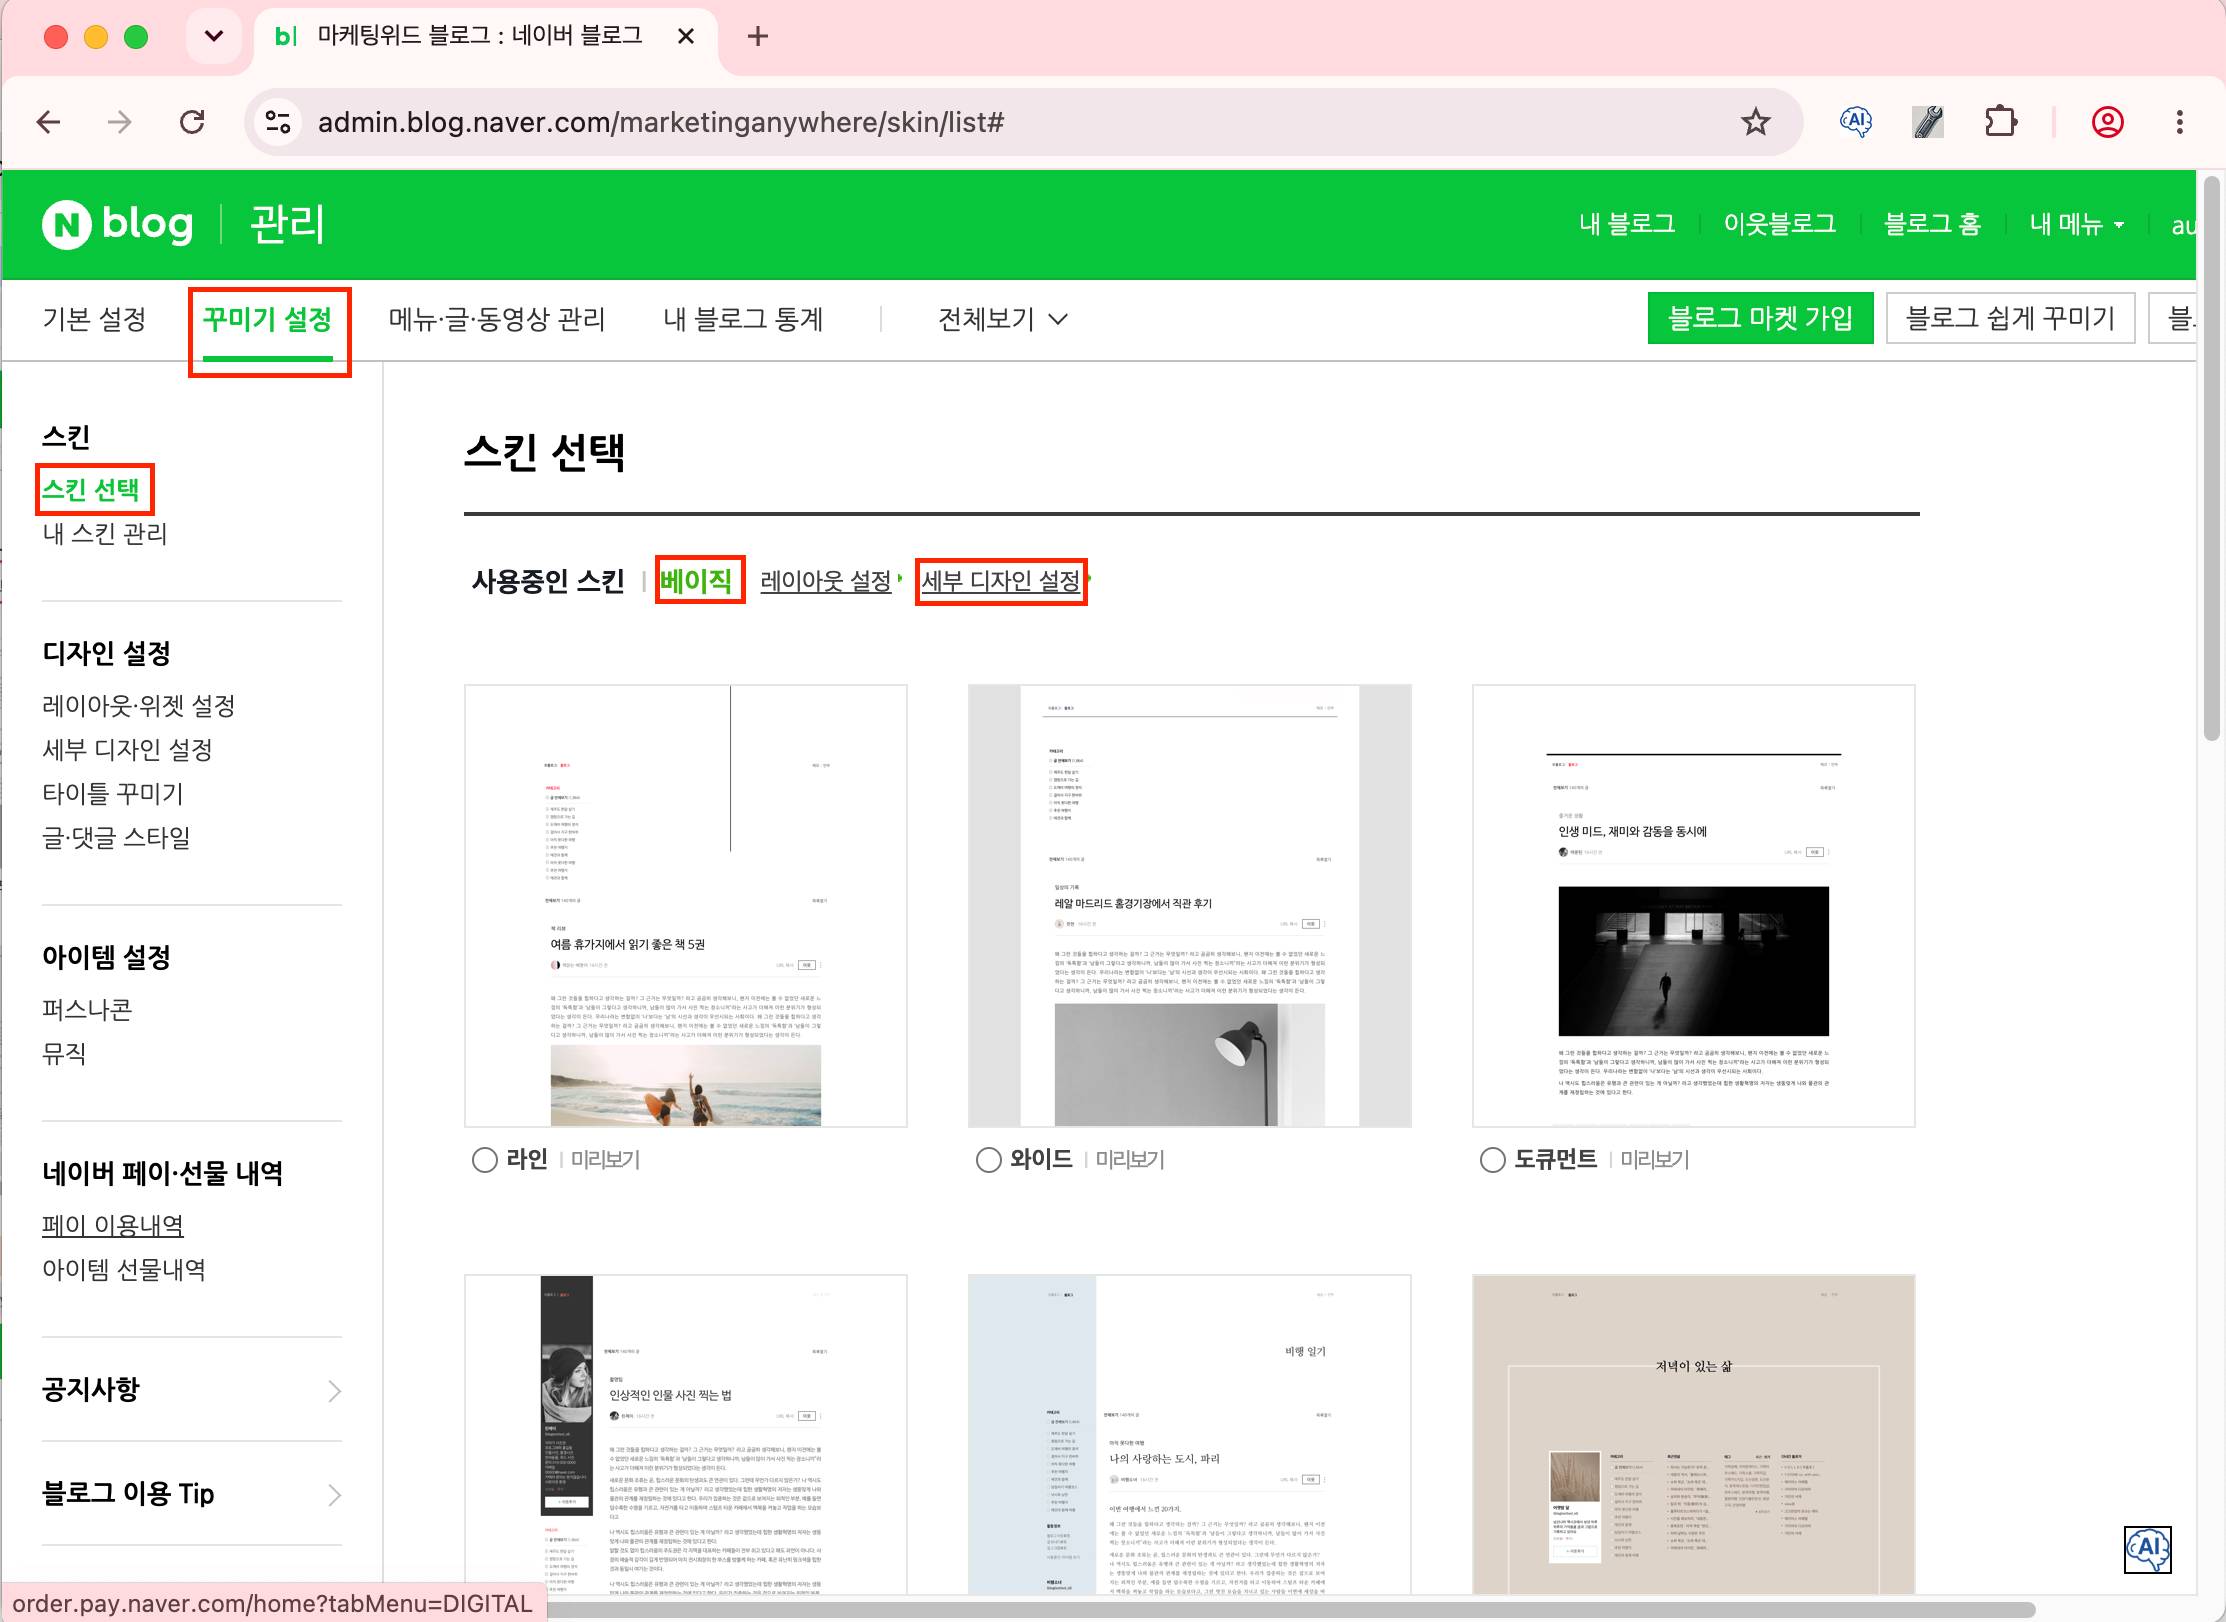This screenshot has width=2226, height=1622.
Task: Expand the 블로그 이용 Tip arrow
Action: click(x=334, y=1495)
